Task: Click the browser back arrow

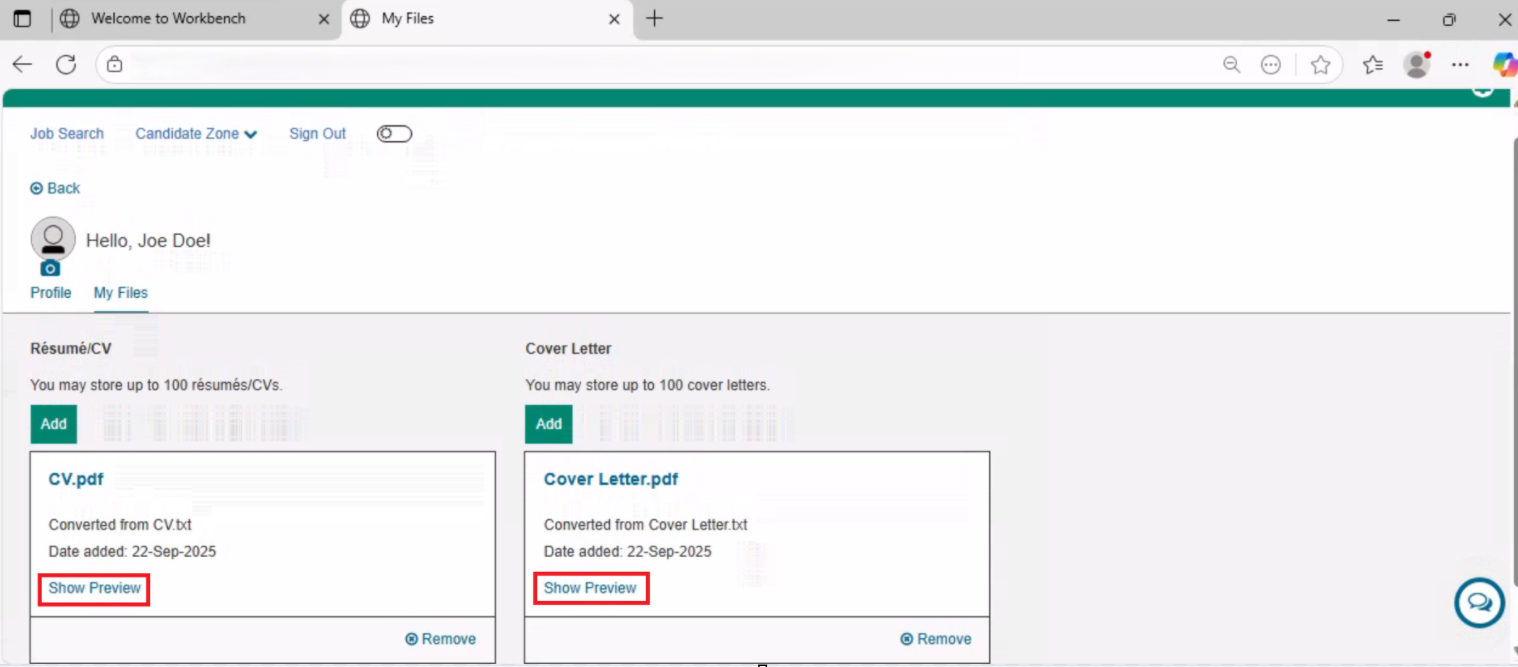Action: 22,65
